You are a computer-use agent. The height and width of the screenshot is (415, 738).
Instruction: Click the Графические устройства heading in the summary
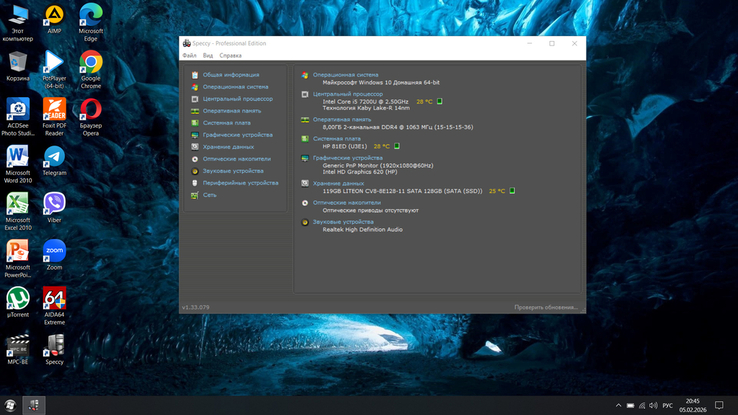(x=348, y=158)
